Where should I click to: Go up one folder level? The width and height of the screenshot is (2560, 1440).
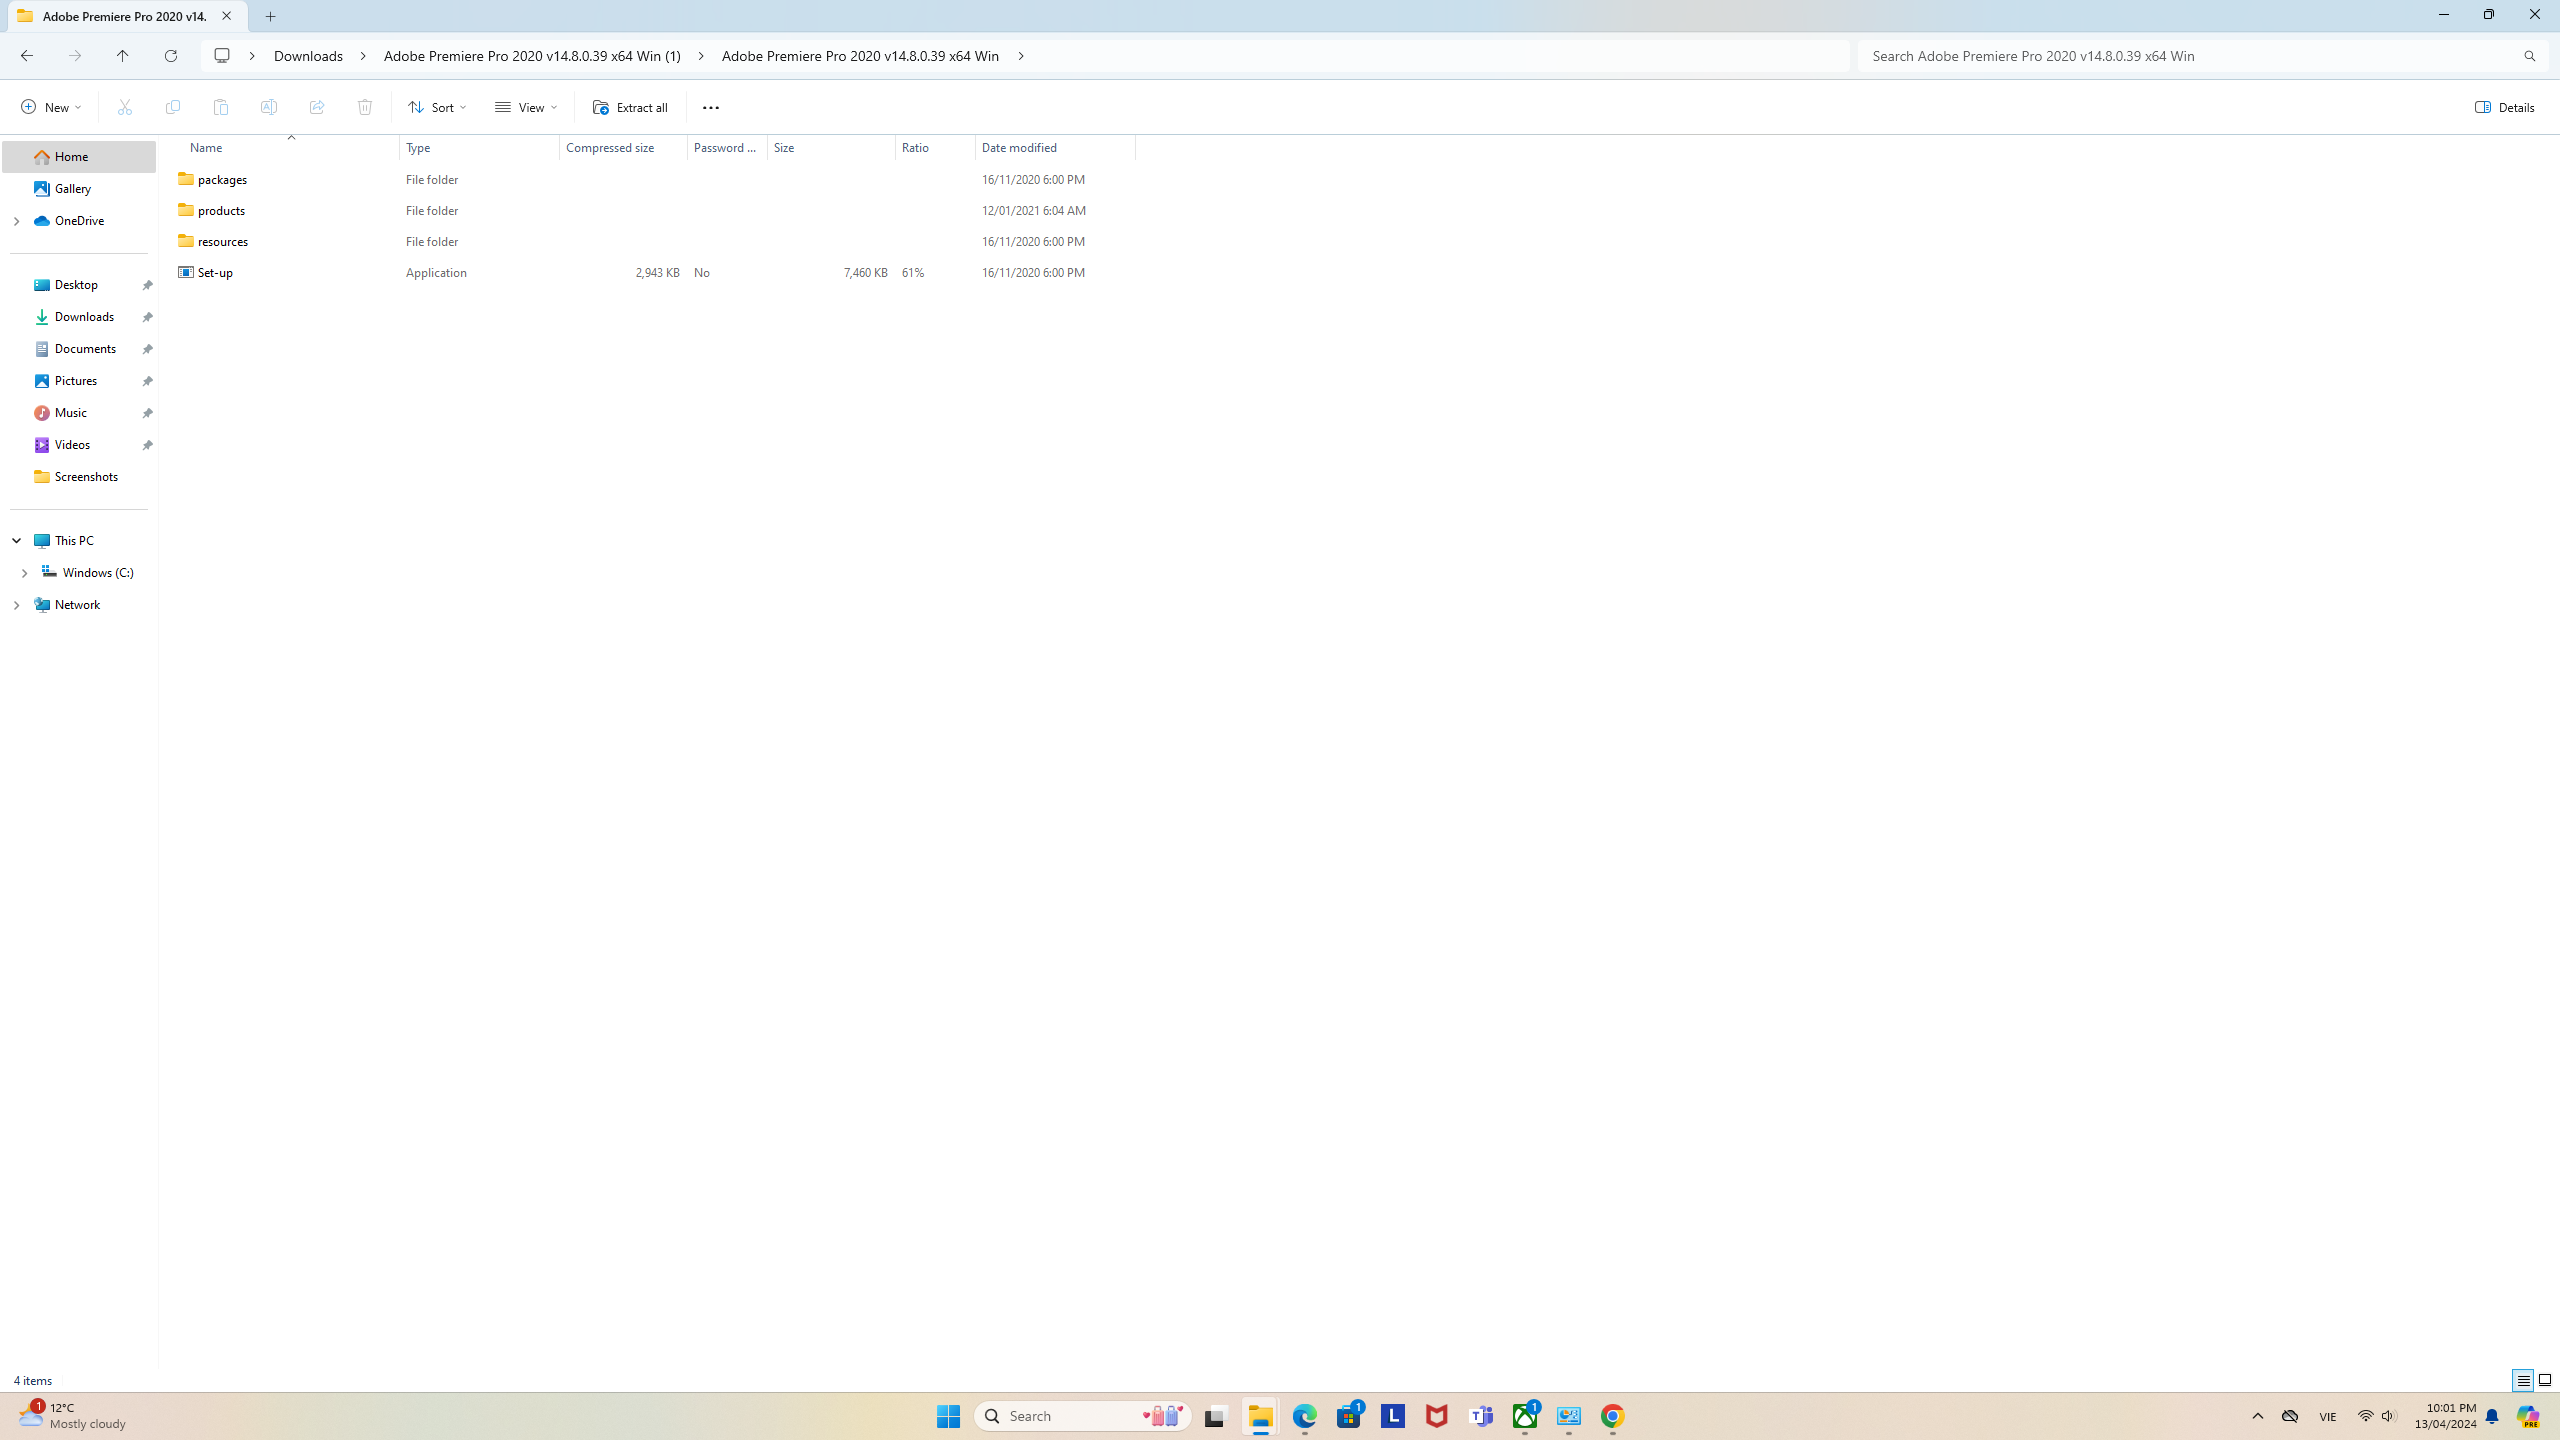[123, 56]
